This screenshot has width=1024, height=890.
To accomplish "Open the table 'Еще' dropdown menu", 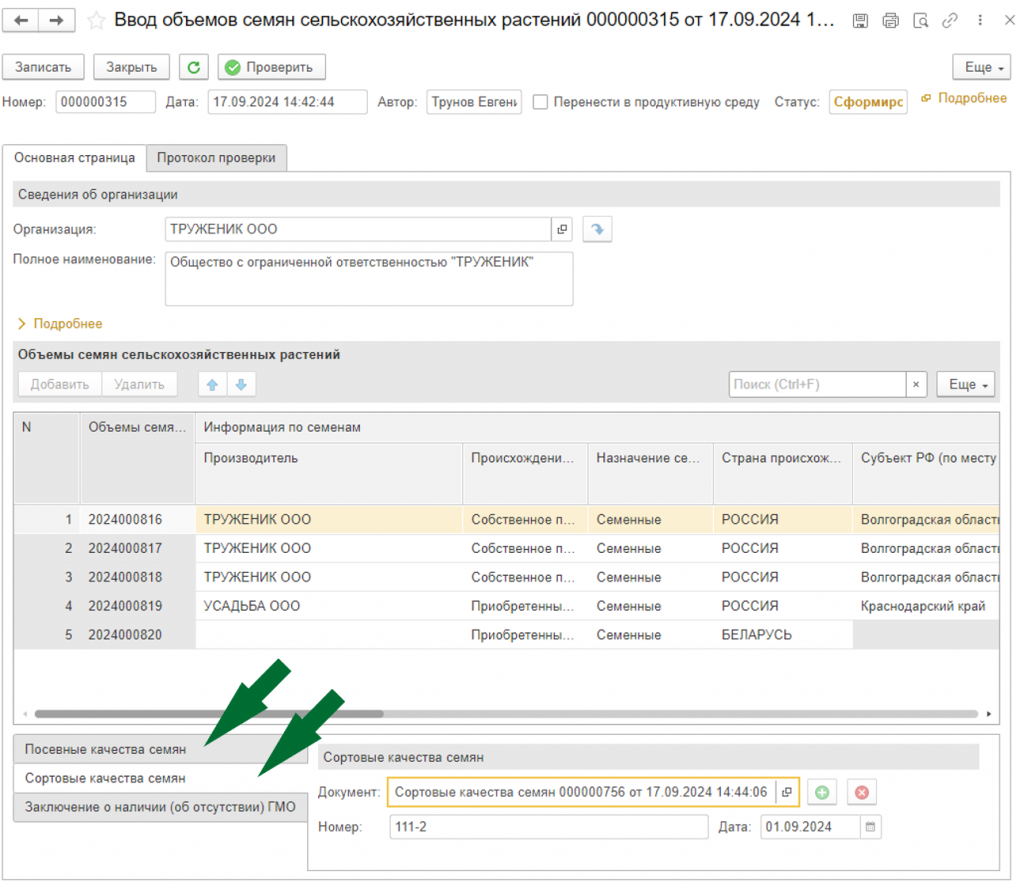I will tap(966, 385).
